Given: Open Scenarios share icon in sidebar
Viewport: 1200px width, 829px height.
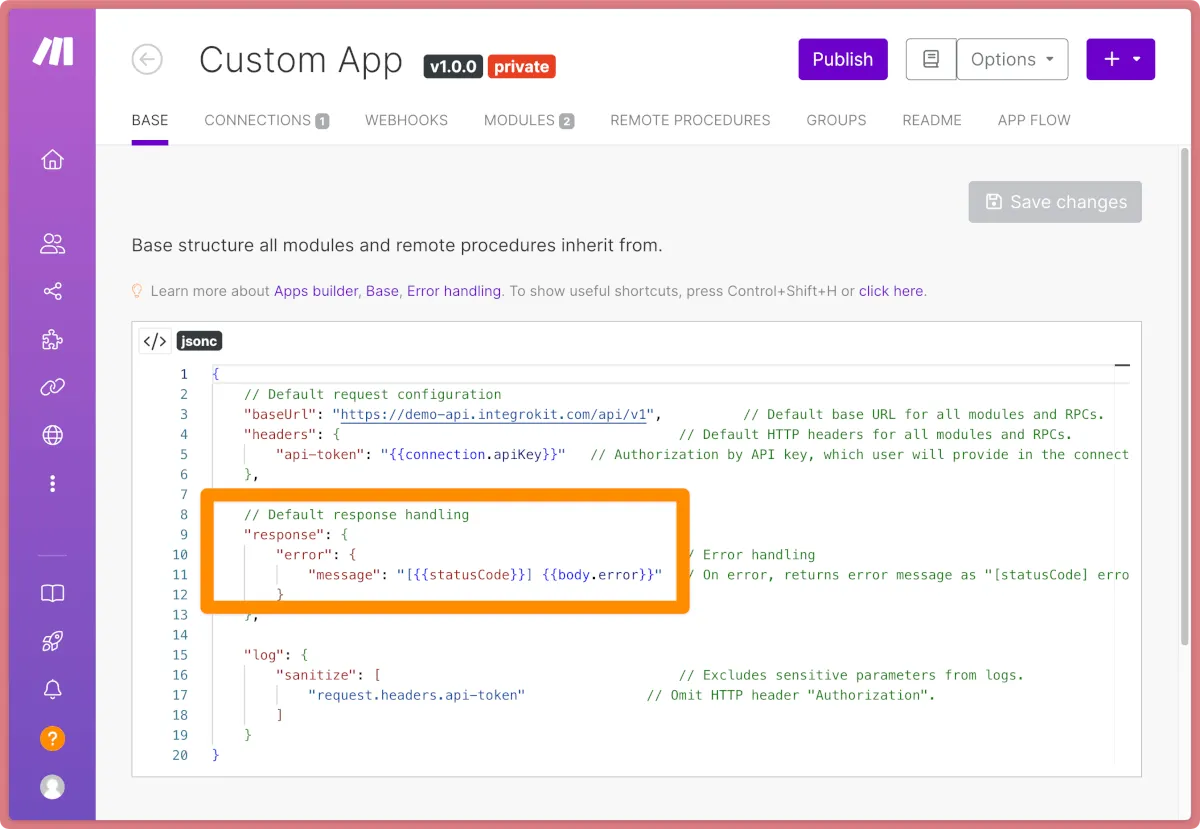Looking at the screenshot, I should coord(53,291).
